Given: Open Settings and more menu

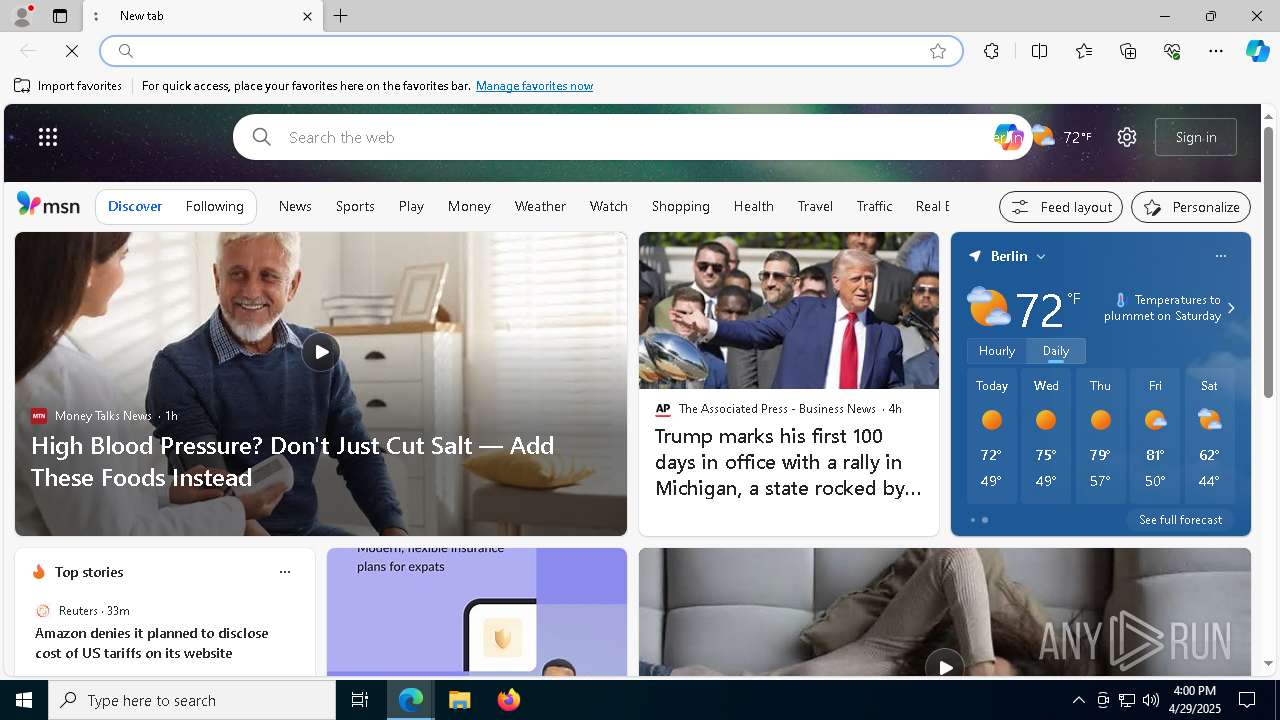Looking at the screenshot, I should pyautogui.click(x=1216, y=51).
